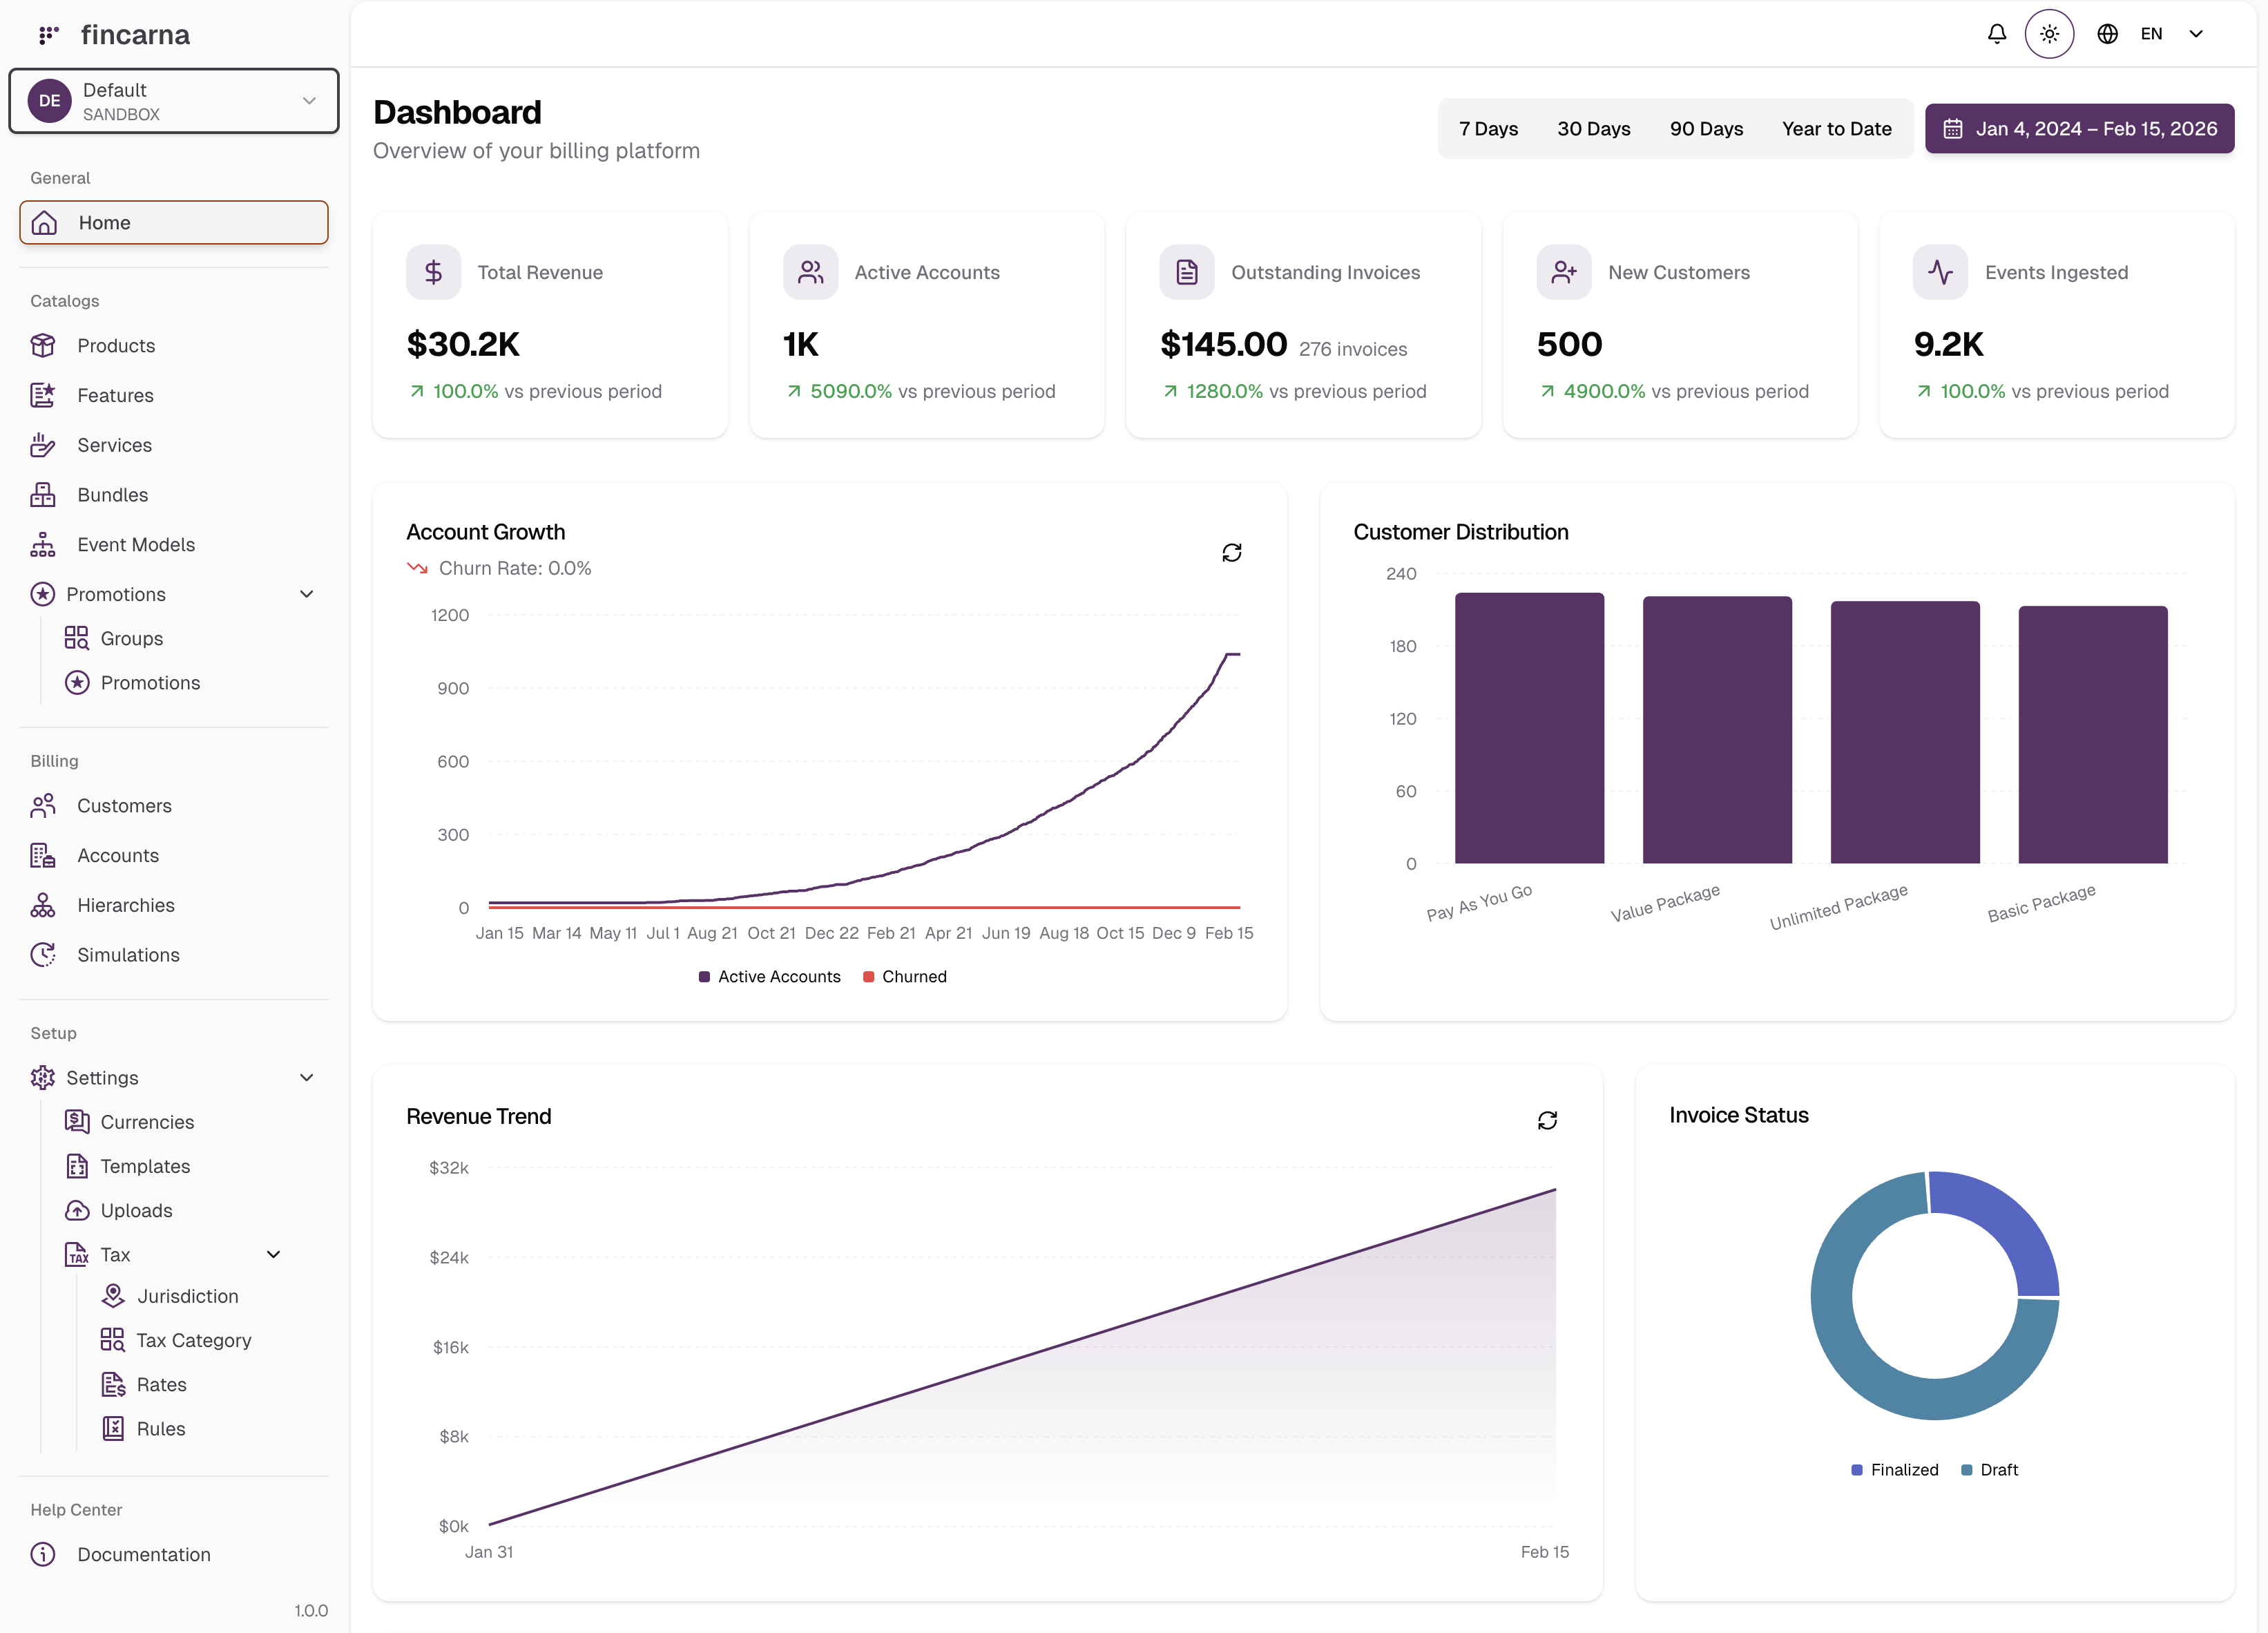Select the 30 Days time range
Image resolution: width=2268 pixels, height=1633 pixels.
[1594, 128]
